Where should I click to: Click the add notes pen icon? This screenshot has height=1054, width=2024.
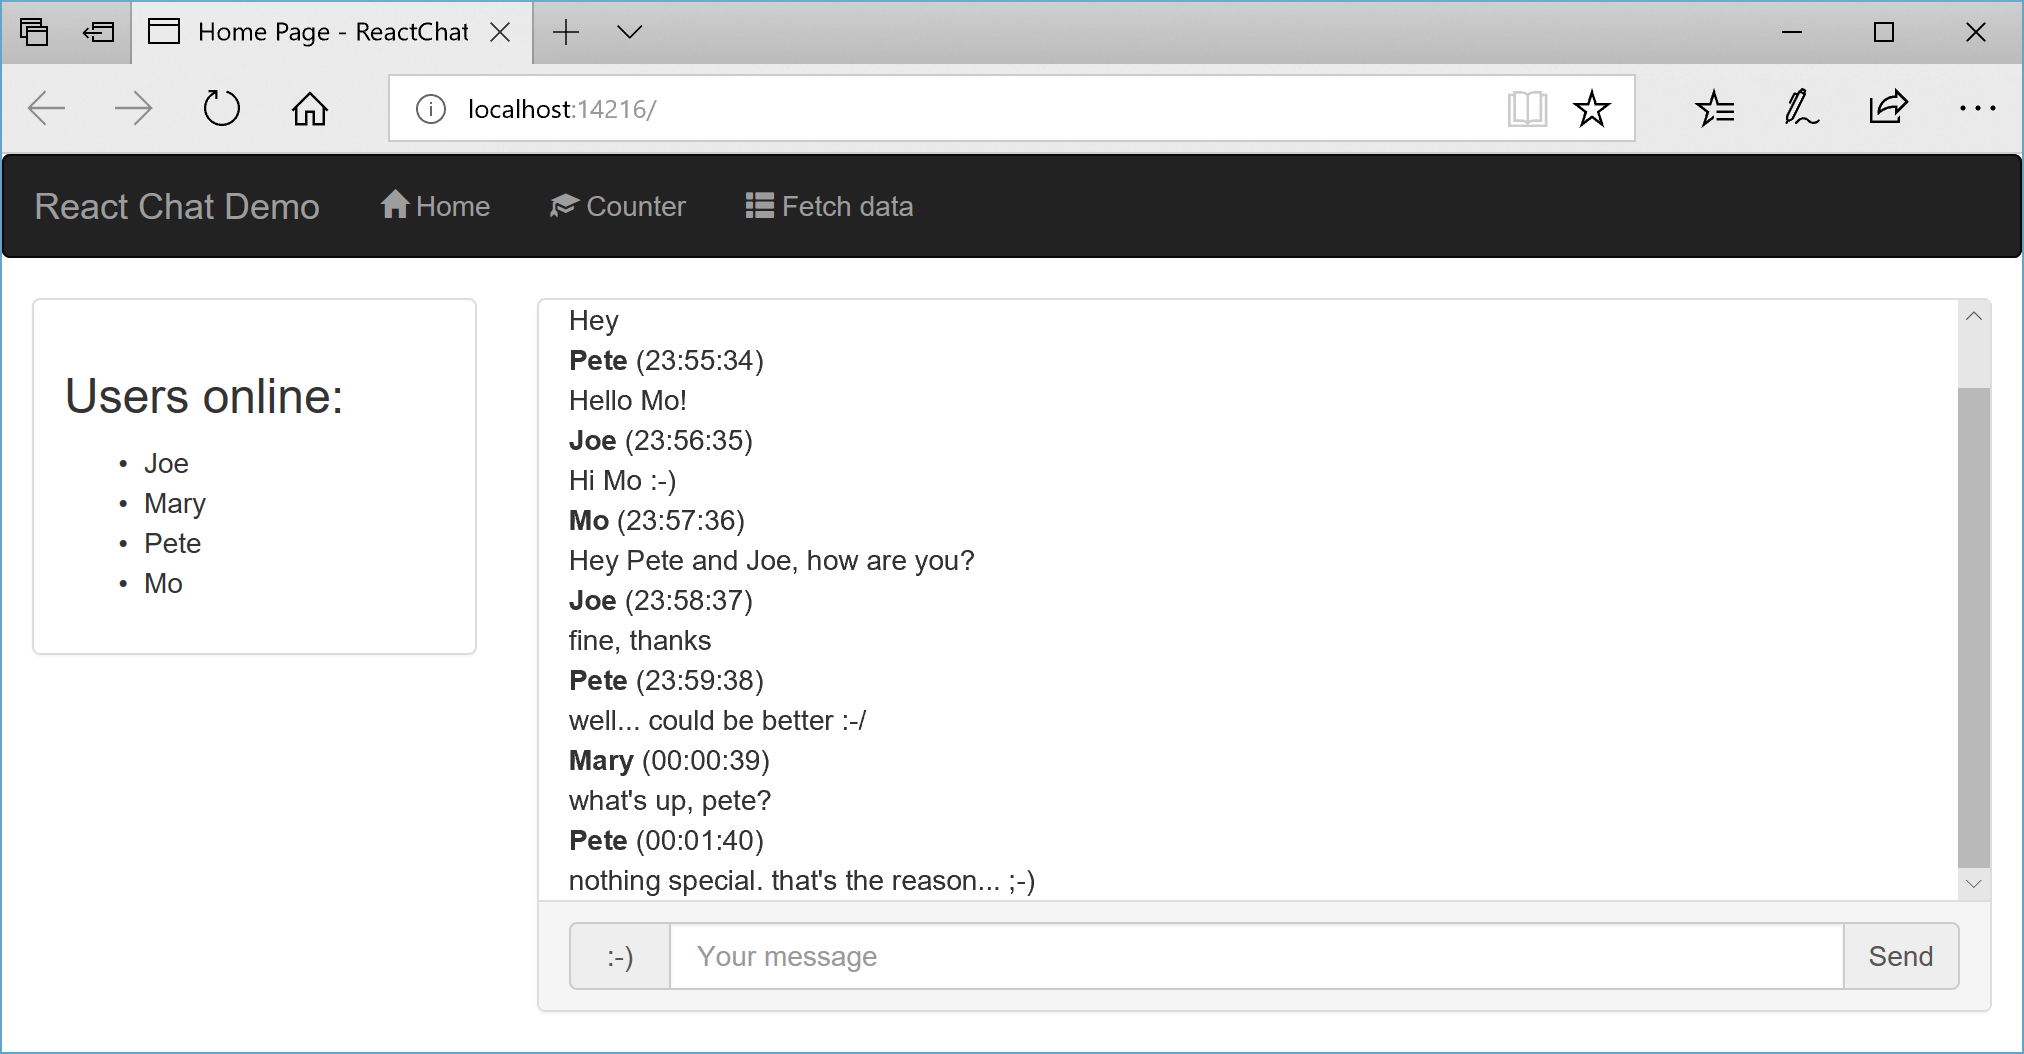1801,108
